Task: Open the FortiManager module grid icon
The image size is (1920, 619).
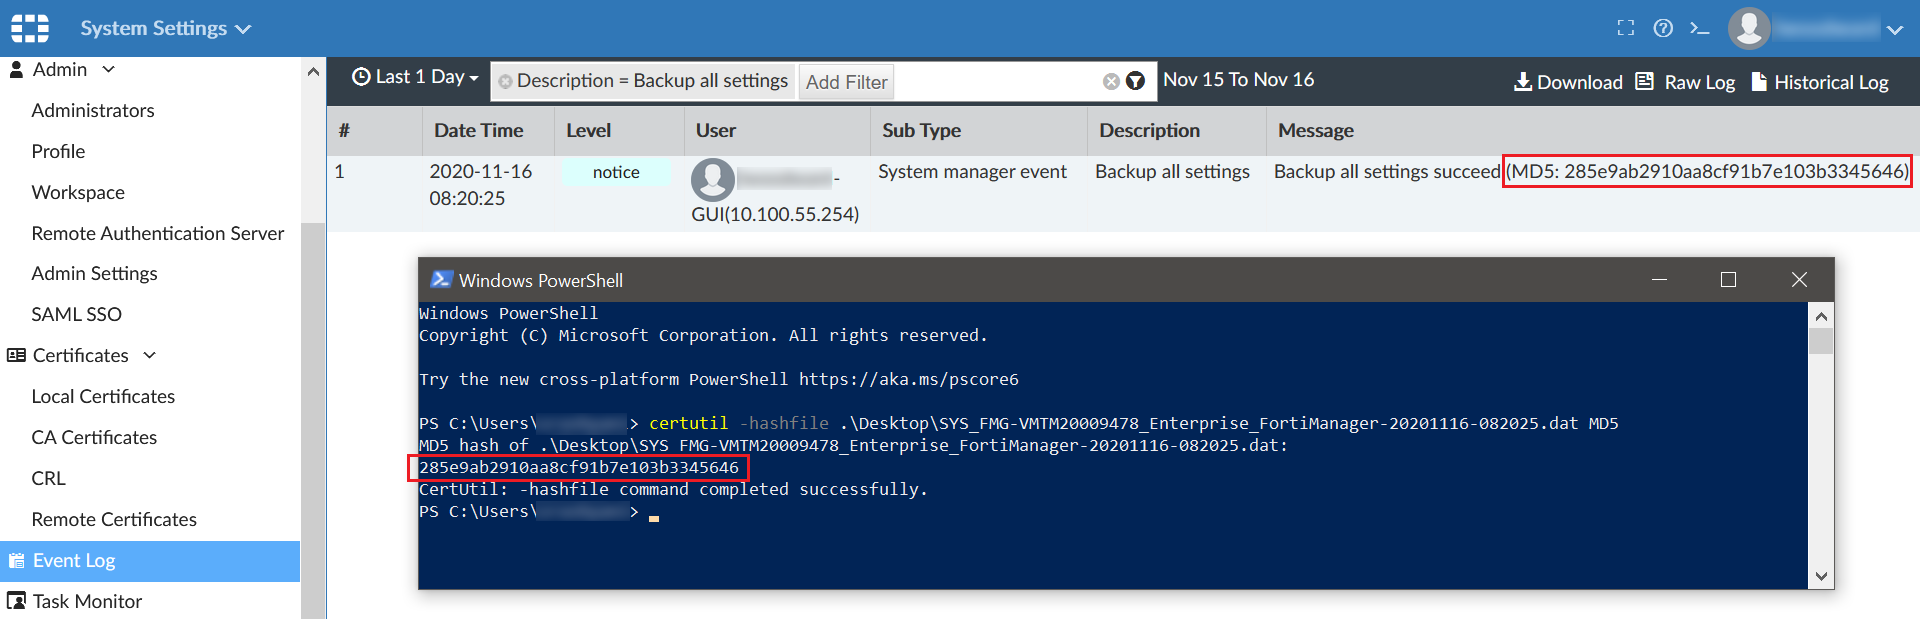Action: pyautogui.click(x=30, y=28)
